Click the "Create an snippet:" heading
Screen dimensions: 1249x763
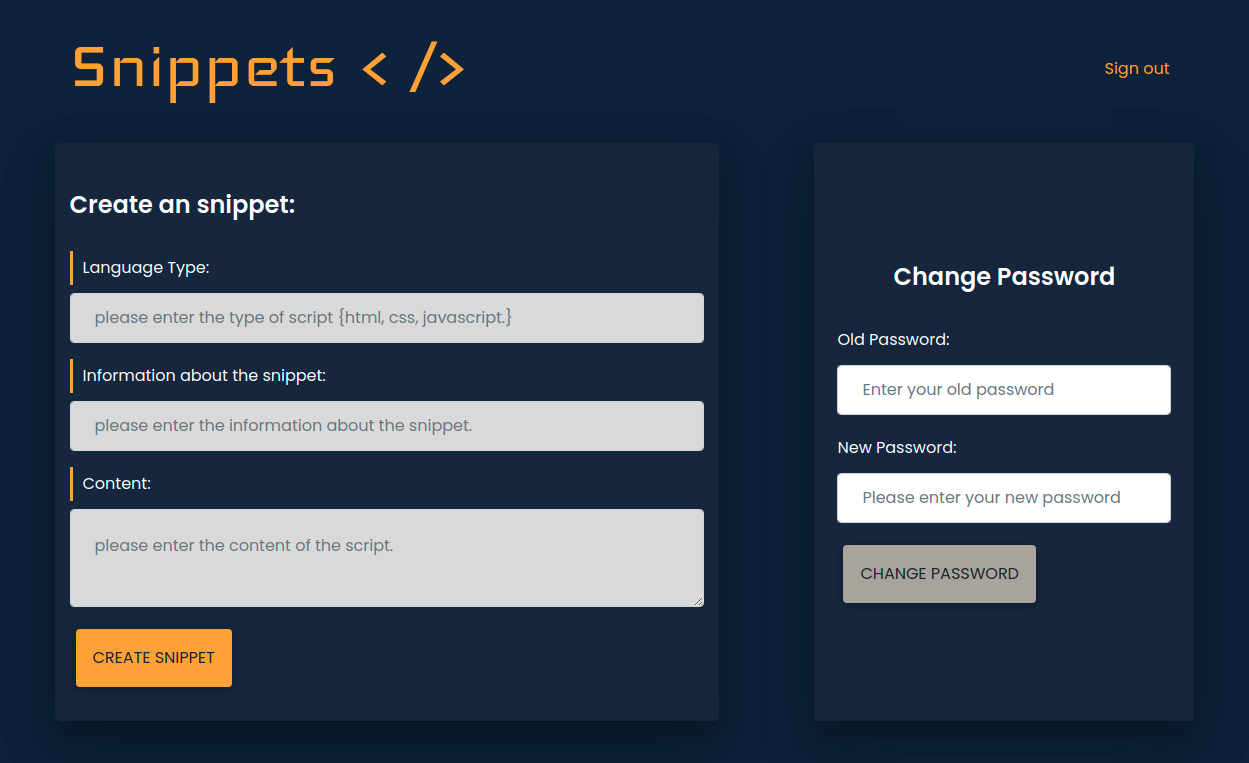pyautogui.click(x=183, y=205)
